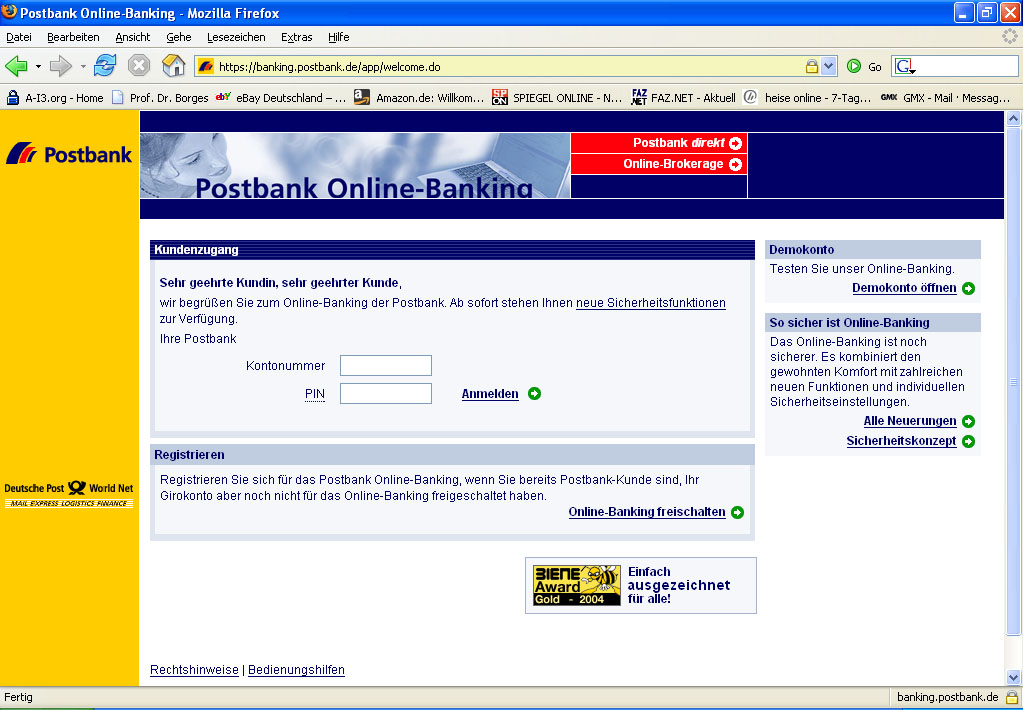Click green arrow next to Online-Banking freischalten
The image size is (1023, 710).
coord(737,512)
